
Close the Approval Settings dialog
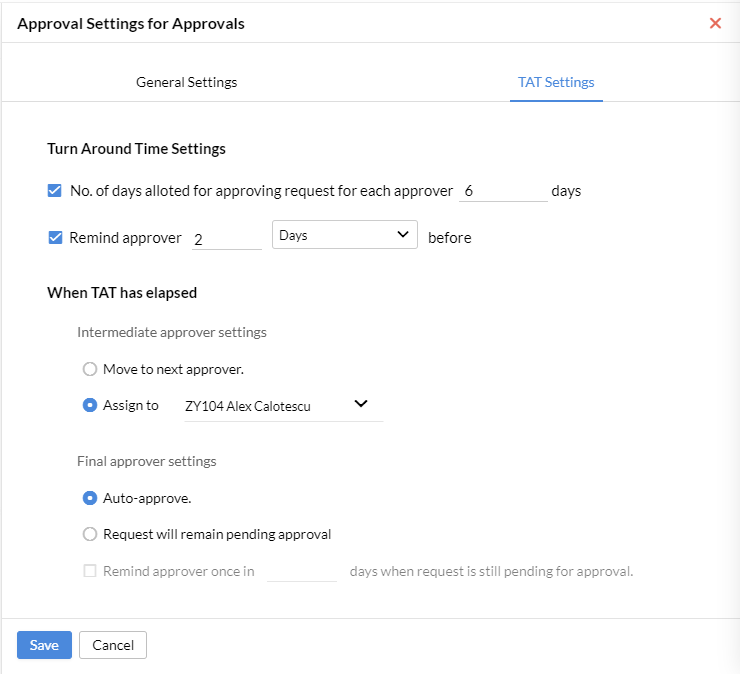(x=715, y=23)
